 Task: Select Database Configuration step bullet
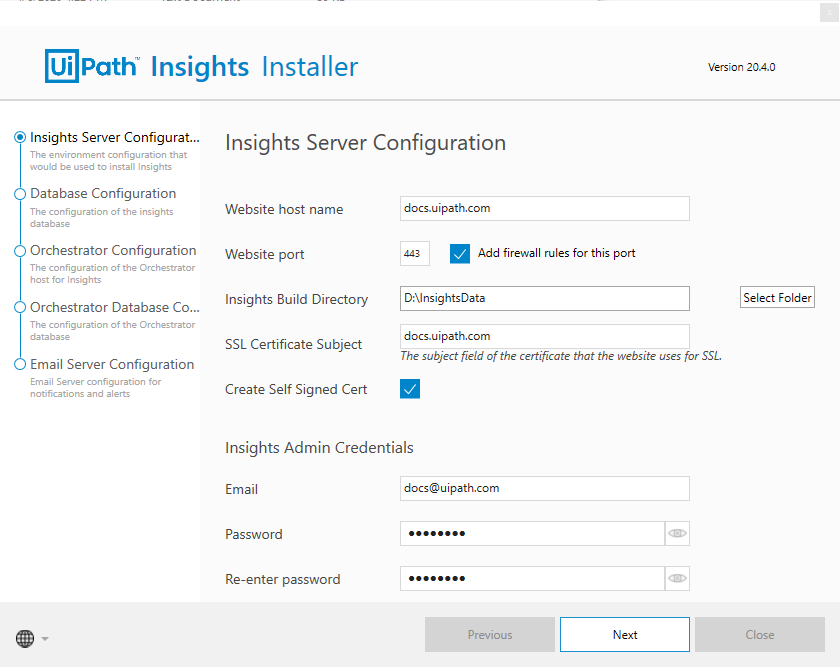[x=20, y=194]
